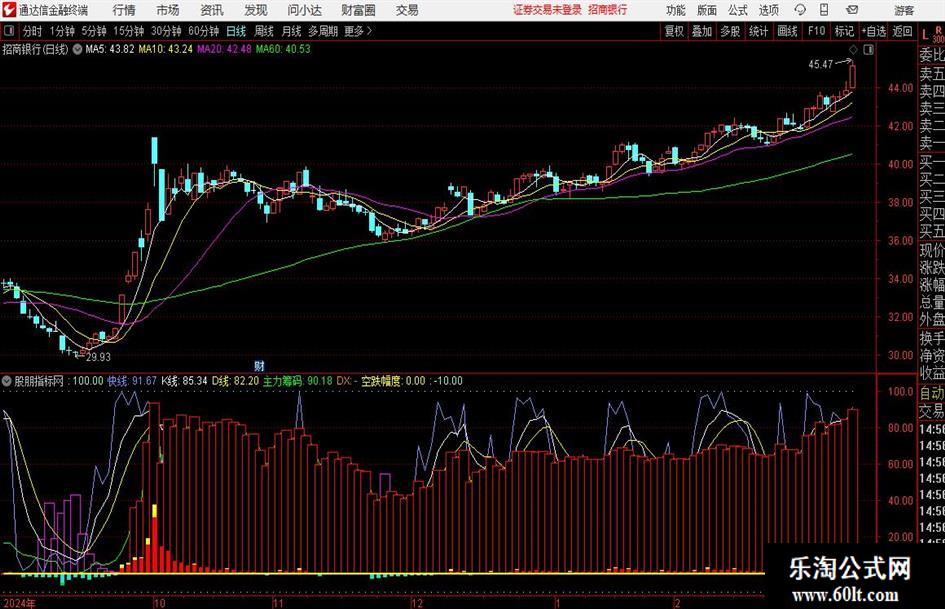
Task: Switch to 分时 view
Action: [32, 31]
